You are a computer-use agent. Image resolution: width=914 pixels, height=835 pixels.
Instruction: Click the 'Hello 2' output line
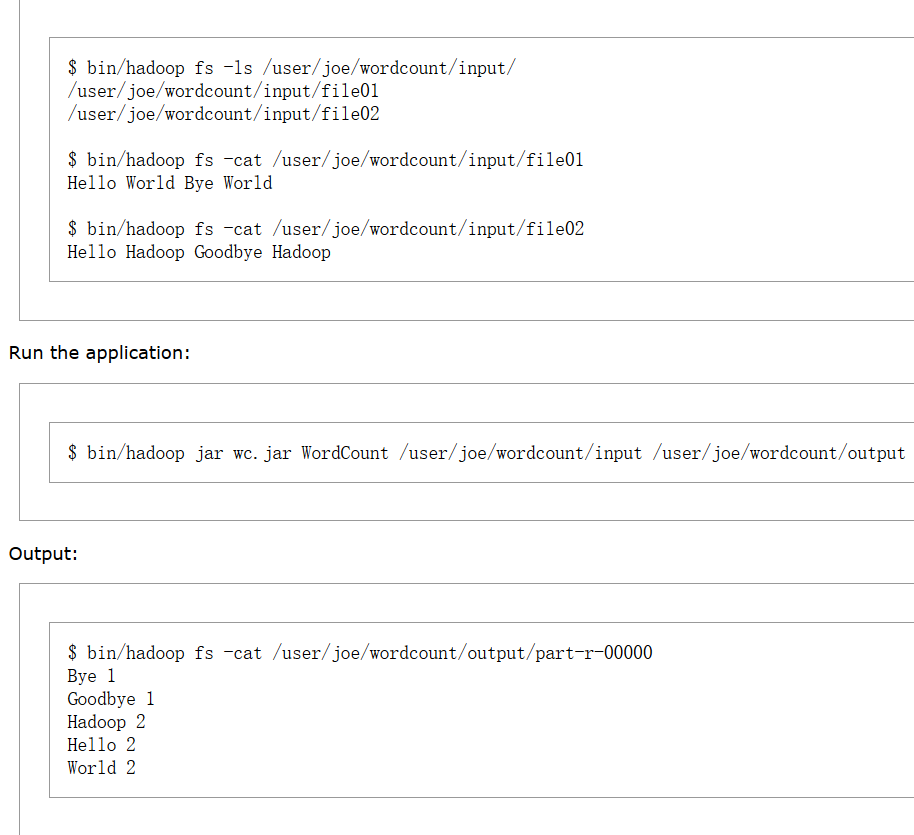[101, 745]
